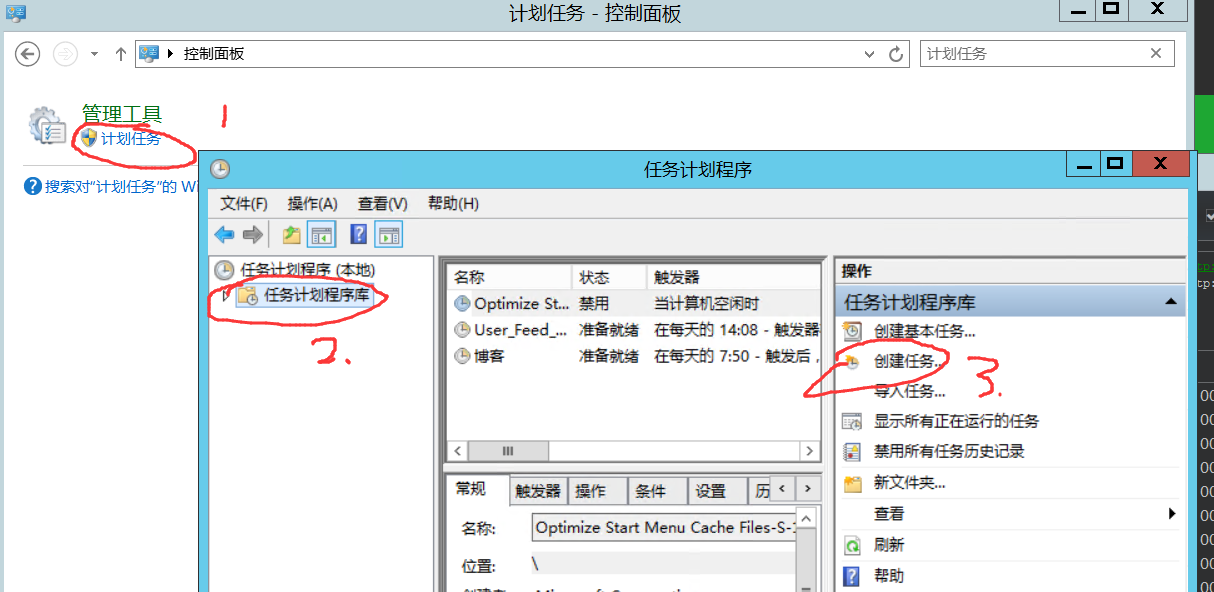This screenshot has height=592, width=1214.
Task: Click the 显示所有正在运行的任务 icon
Action: tap(852, 421)
